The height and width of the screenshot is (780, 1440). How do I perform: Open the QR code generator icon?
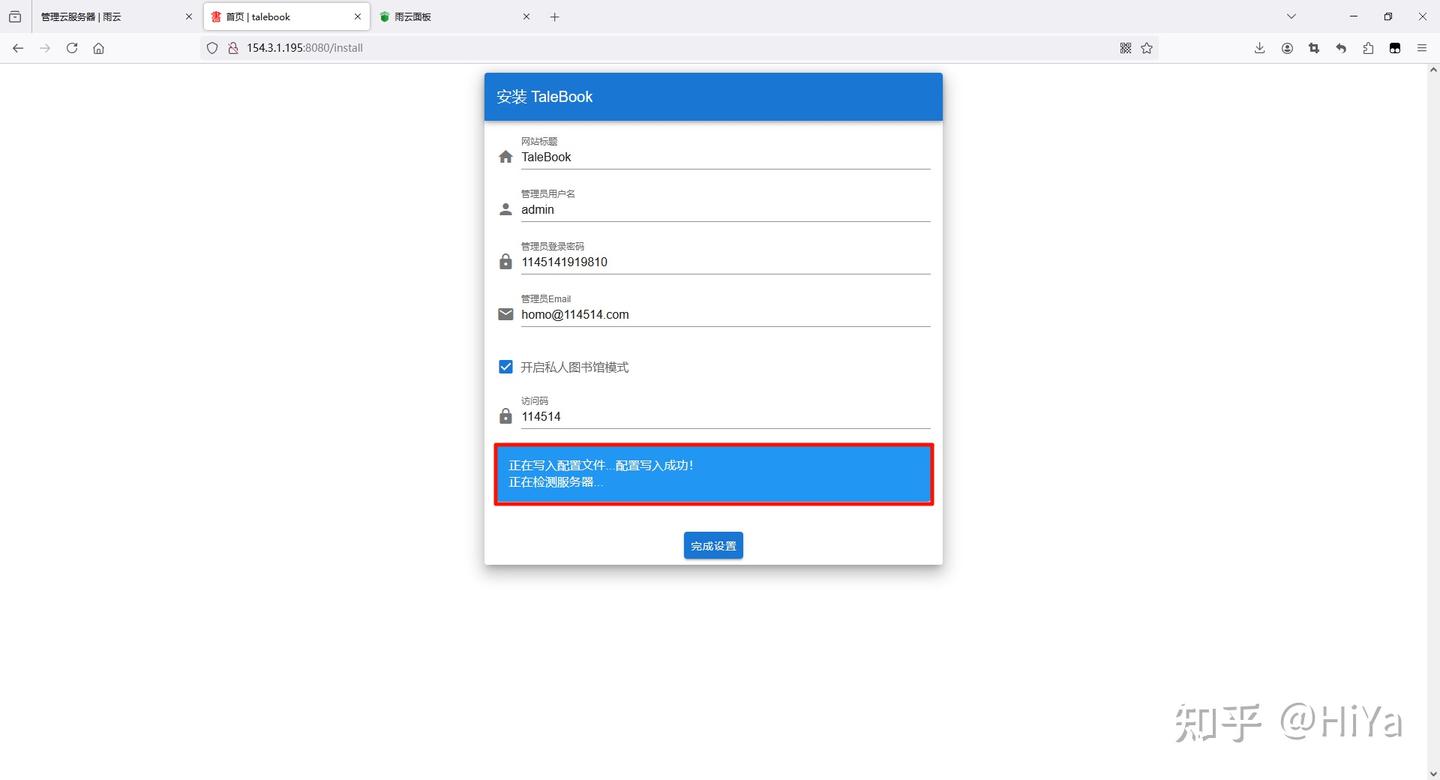tap(1125, 48)
